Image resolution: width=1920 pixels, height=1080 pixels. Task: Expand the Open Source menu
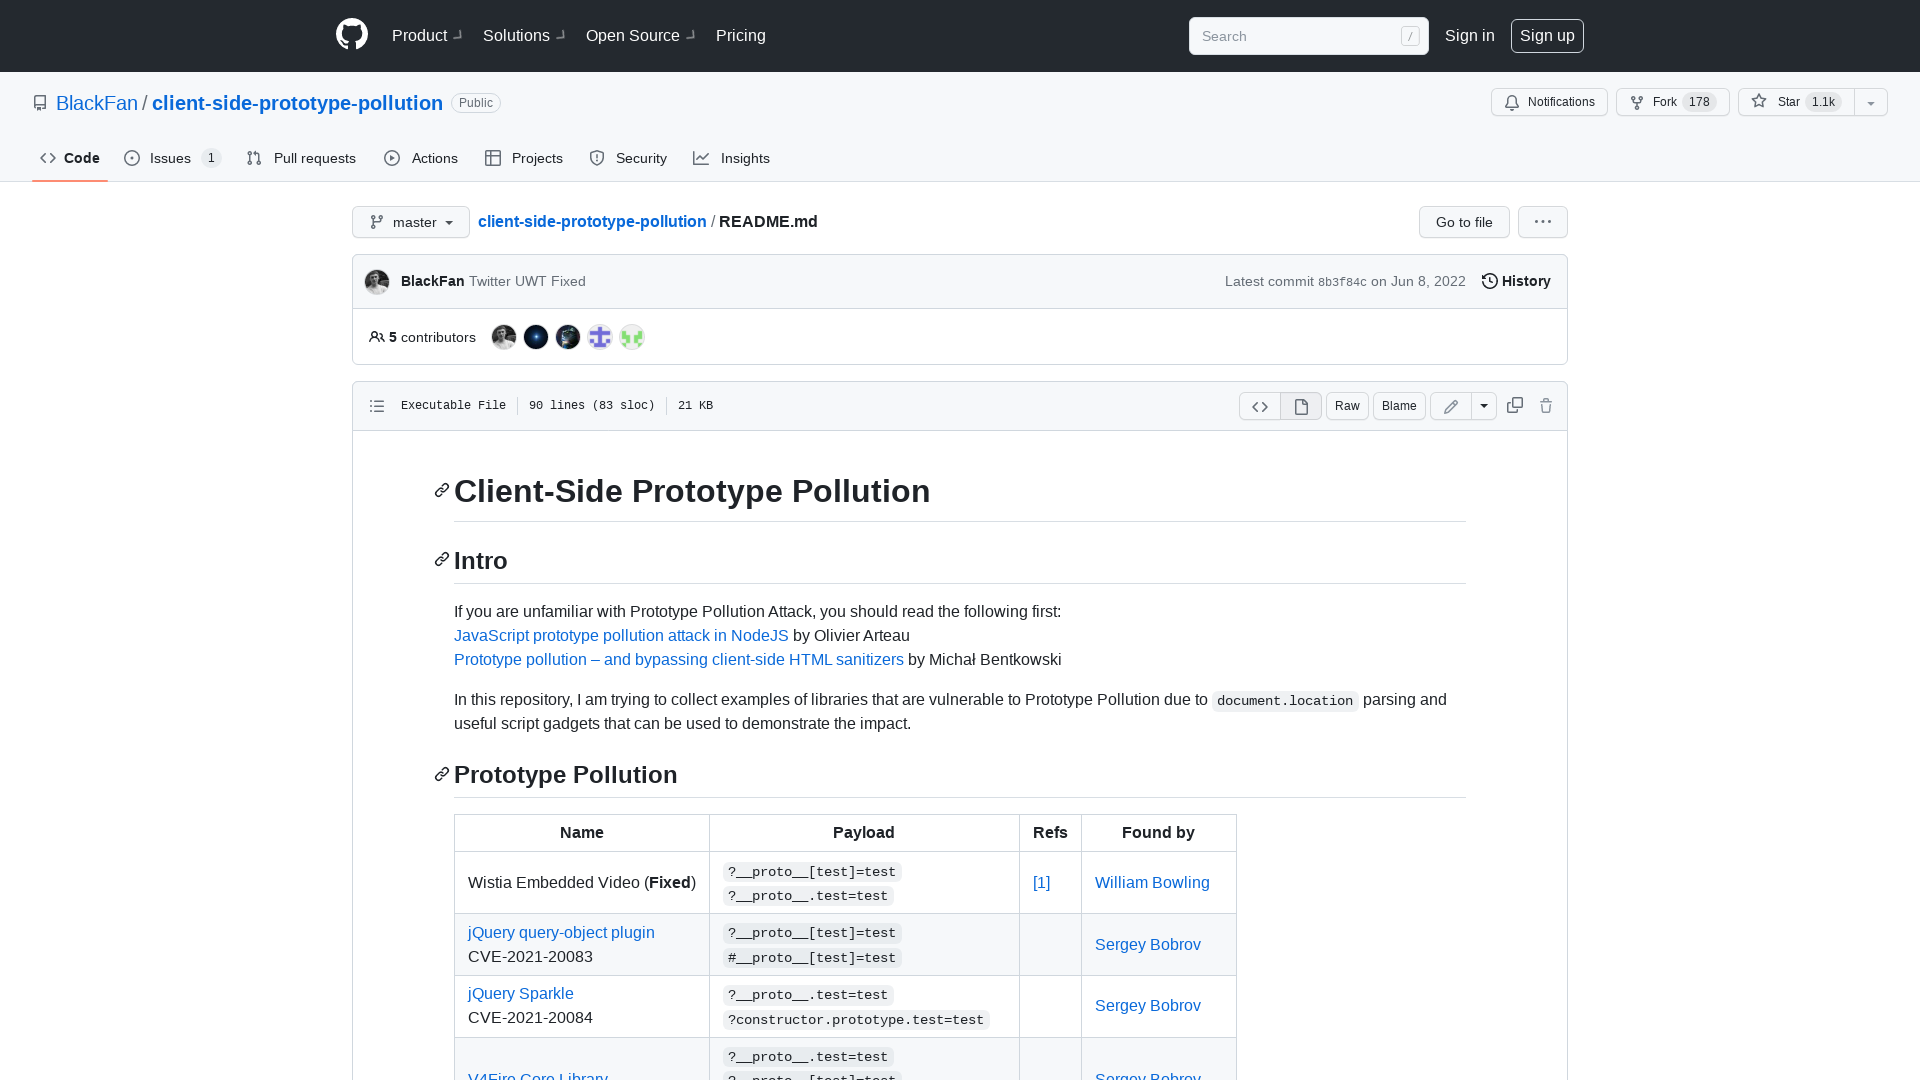click(641, 35)
